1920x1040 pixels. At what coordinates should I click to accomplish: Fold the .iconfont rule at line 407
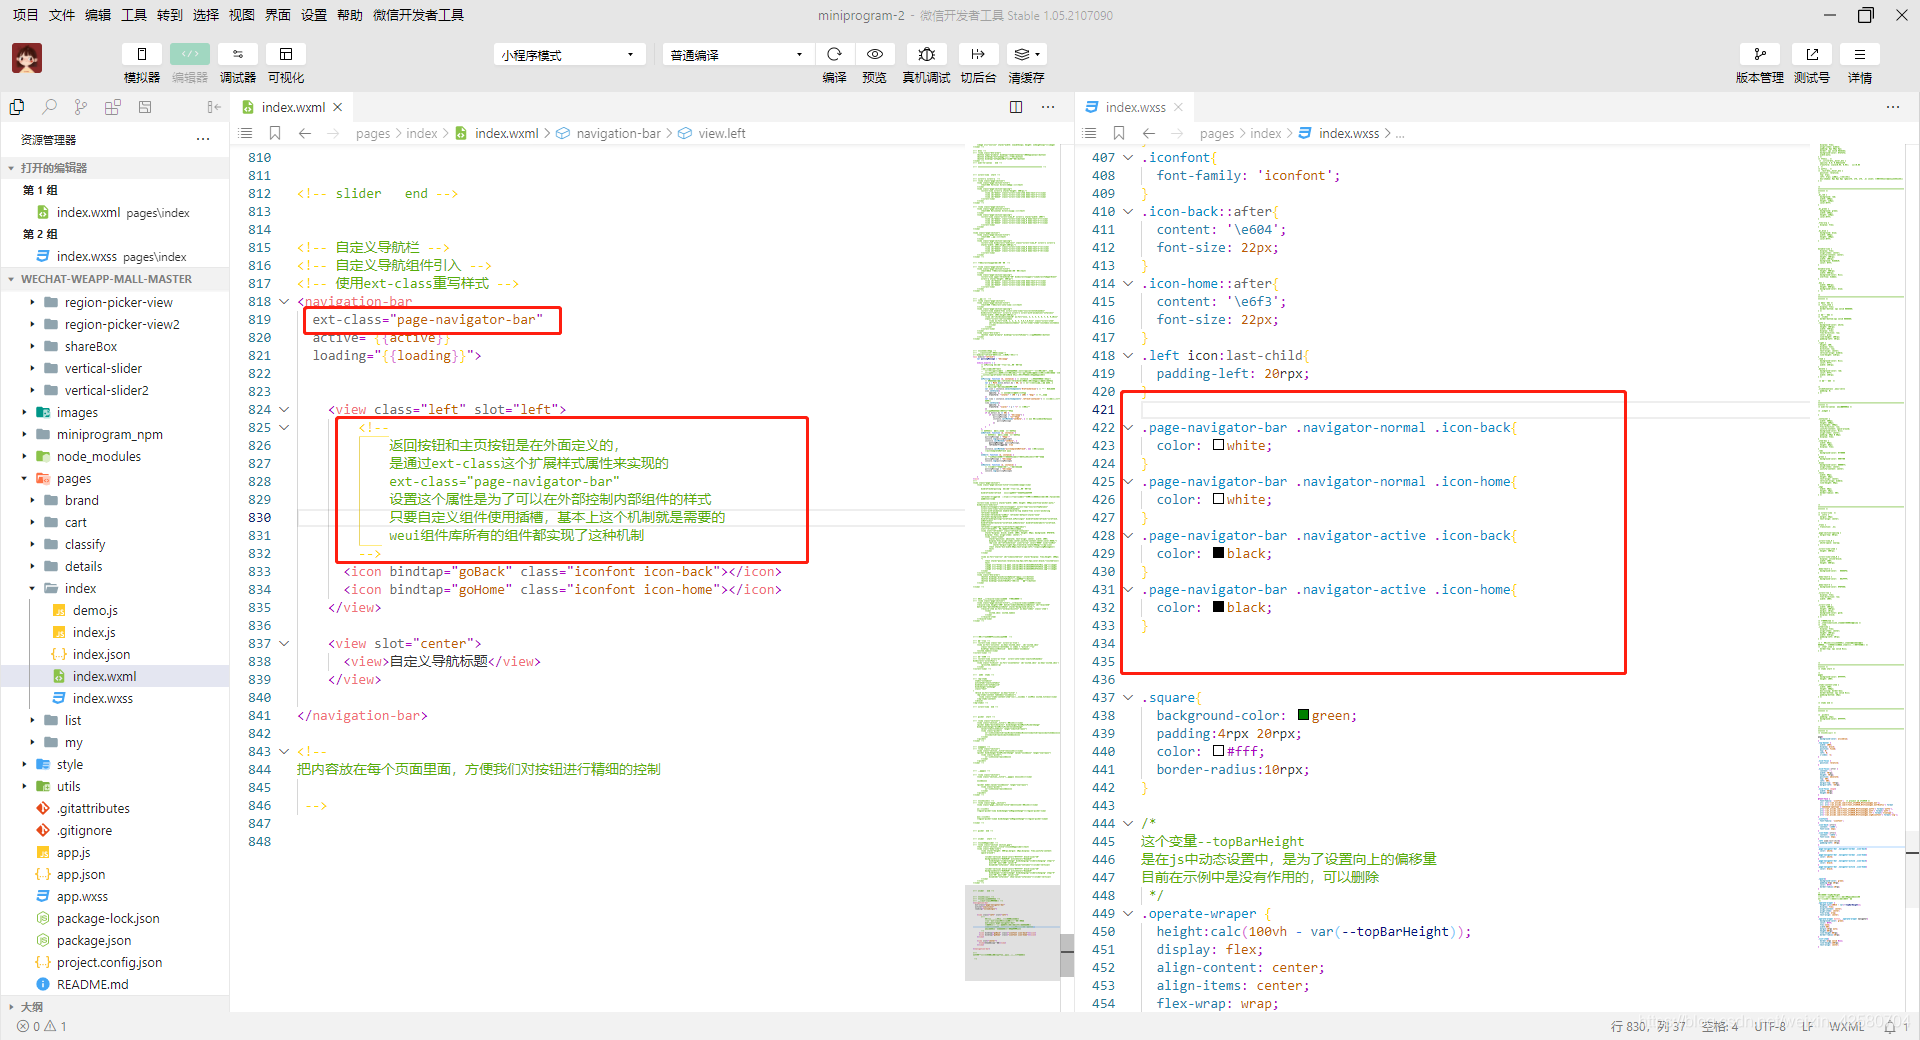1128,157
